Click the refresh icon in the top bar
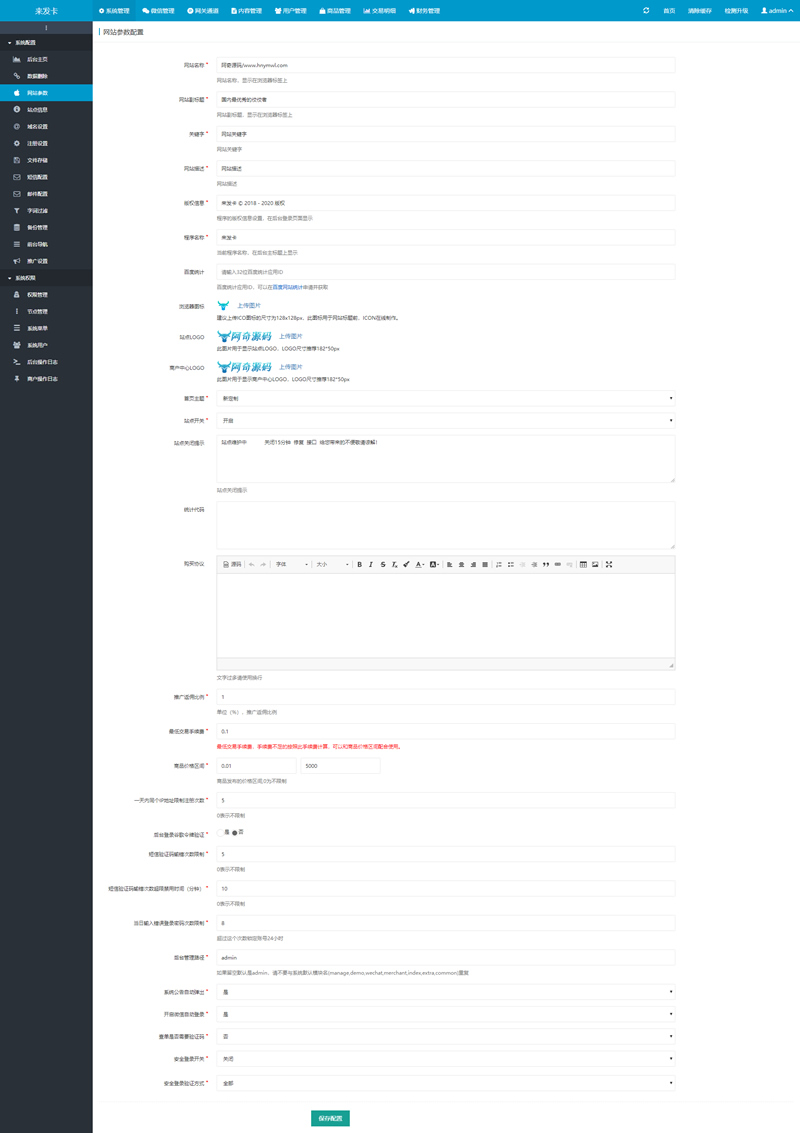Screen dimensions: 800x1133 tap(647, 11)
